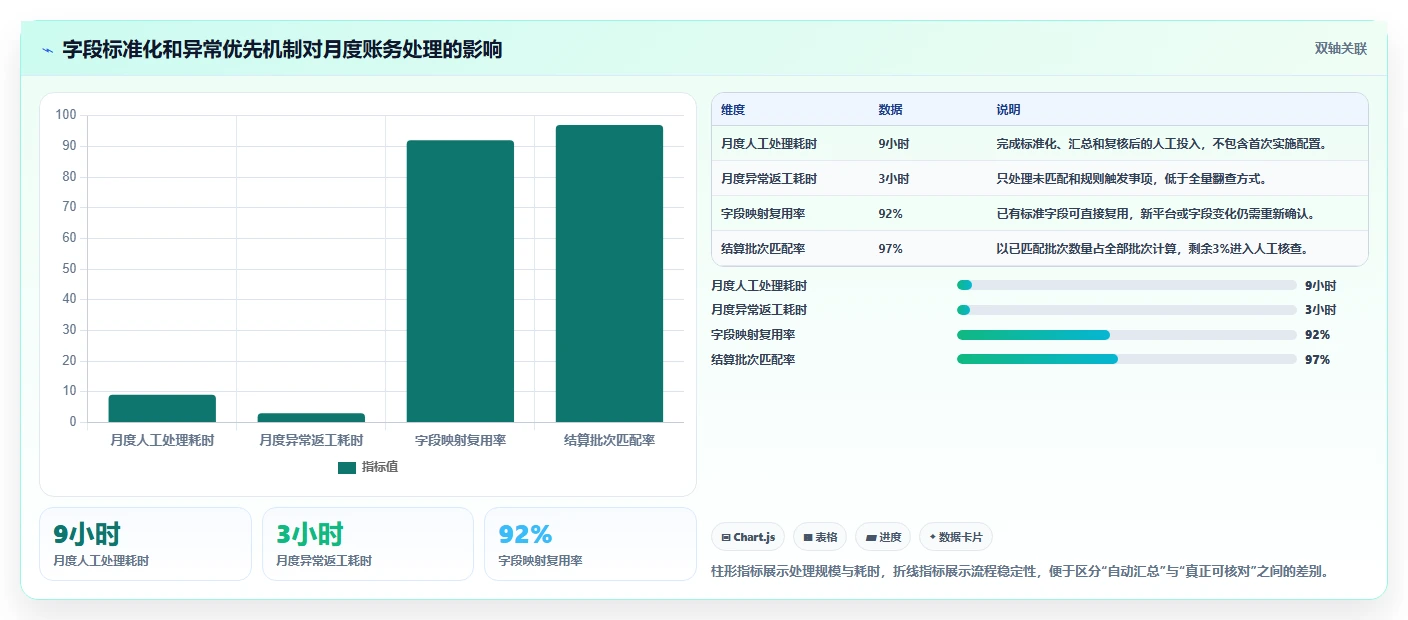Image resolution: width=1408 pixels, height=620 pixels.
Task: Click the 月度异常返工耗时 table row name
Action: [x=769, y=179]
